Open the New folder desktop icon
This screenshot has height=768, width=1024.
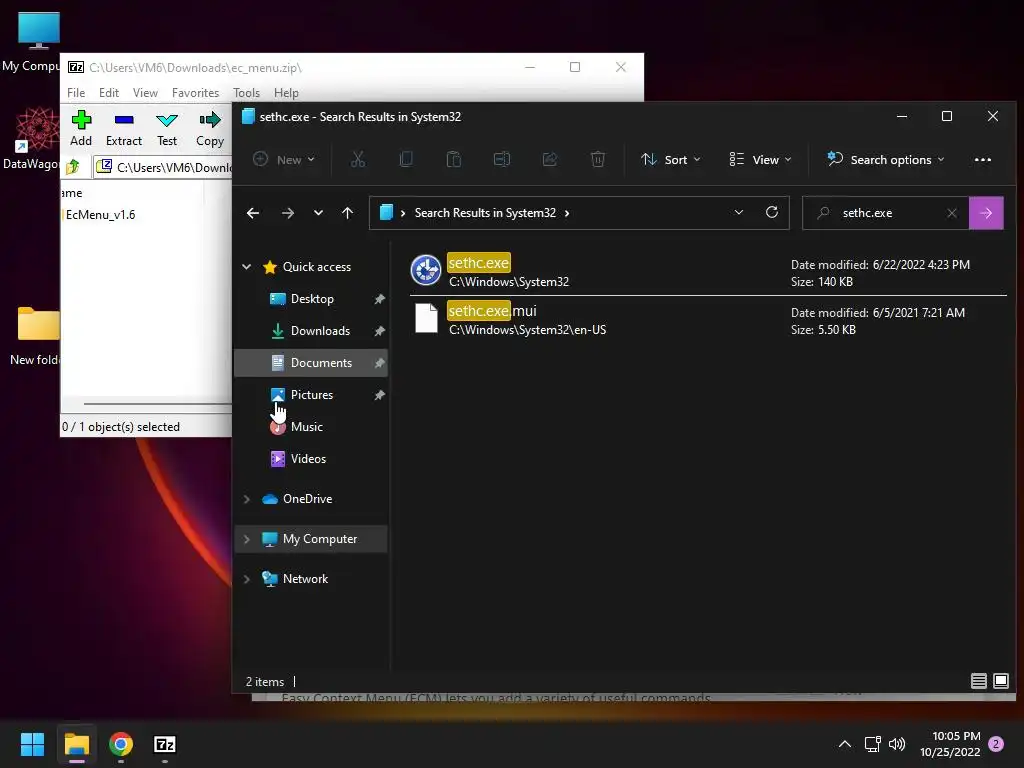tap(37, 336)
